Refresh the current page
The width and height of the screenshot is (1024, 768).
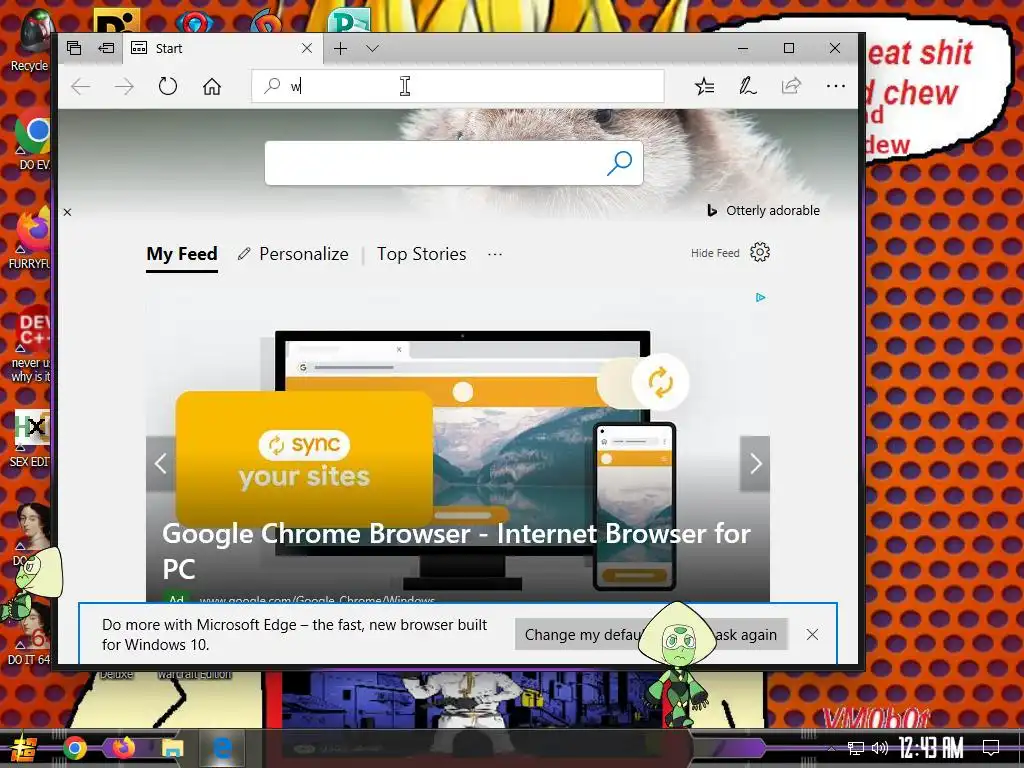[x=168, y=86]
